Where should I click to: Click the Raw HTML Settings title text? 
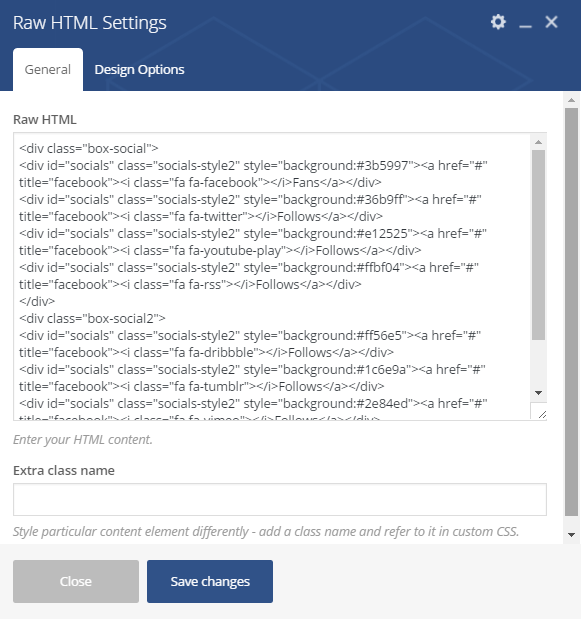[x=90, y=23]
